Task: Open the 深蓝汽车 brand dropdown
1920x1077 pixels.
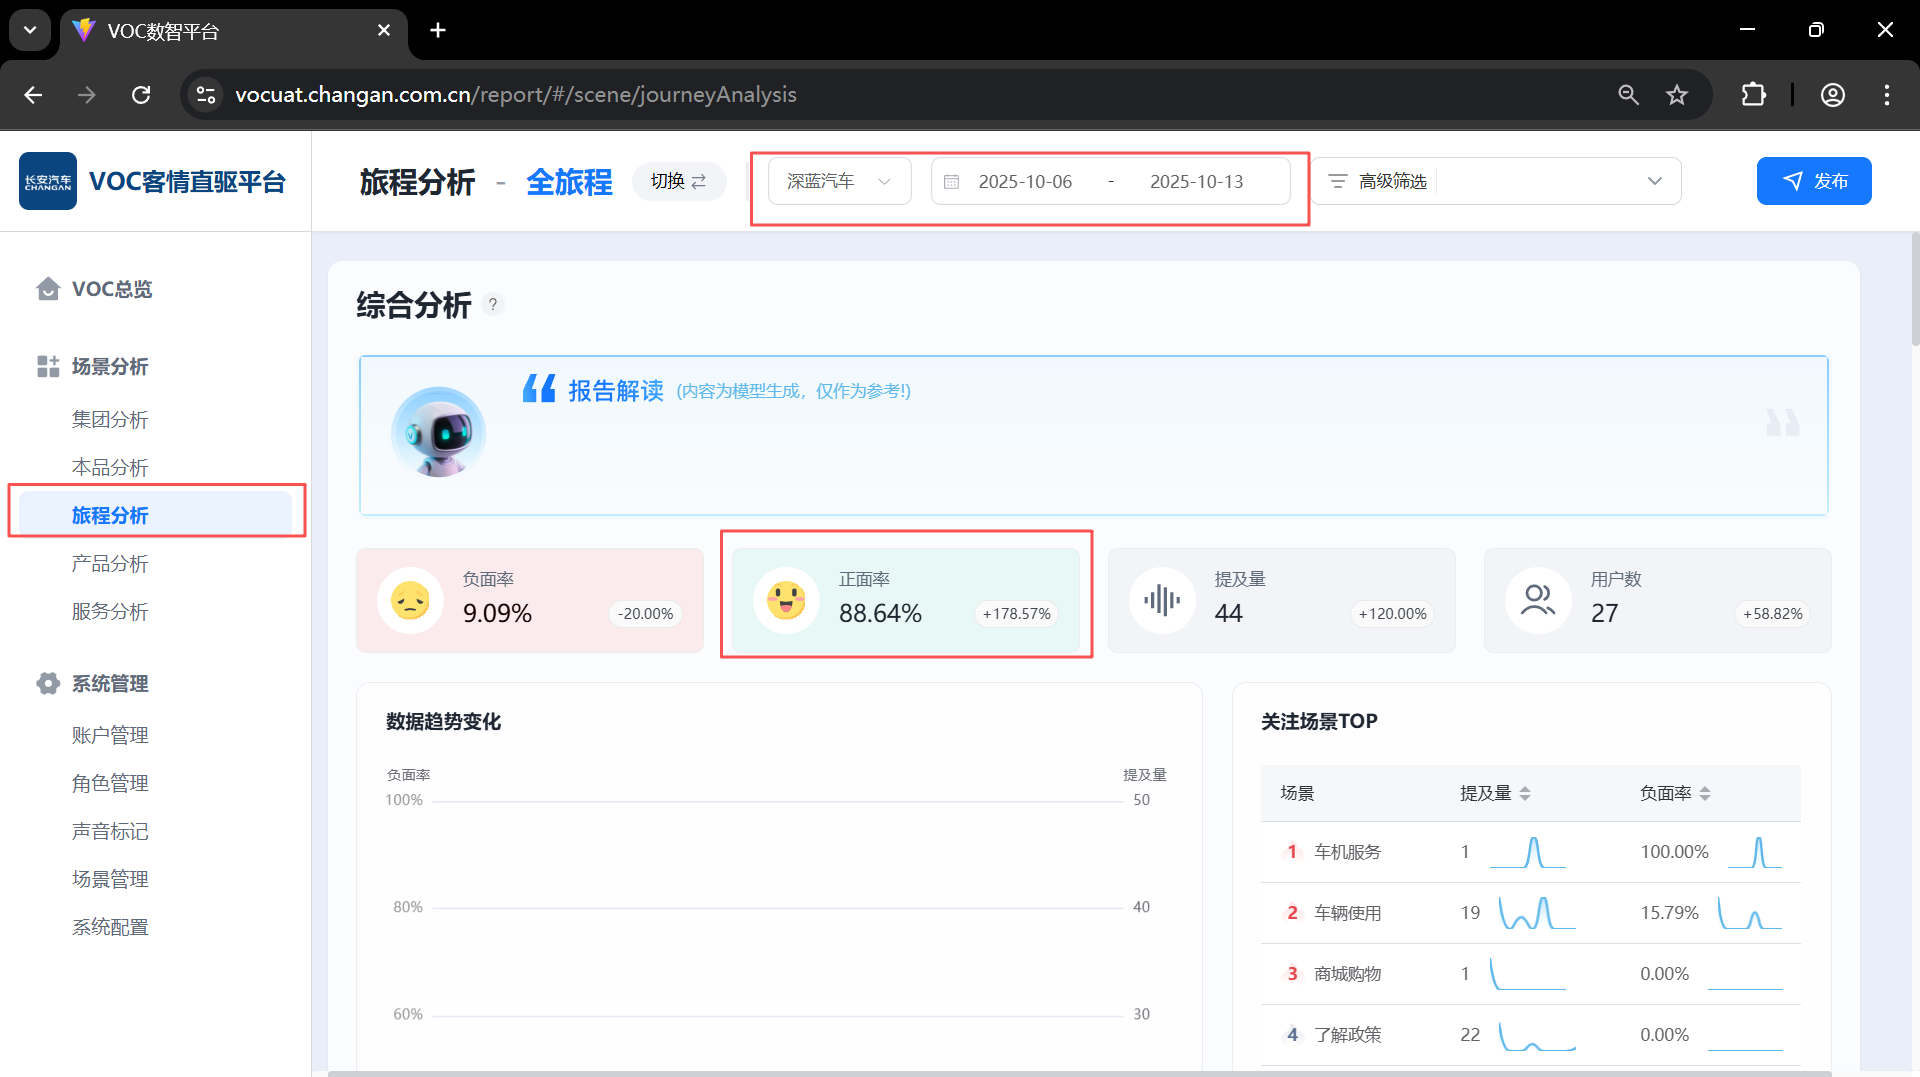Action: (839, 181)
